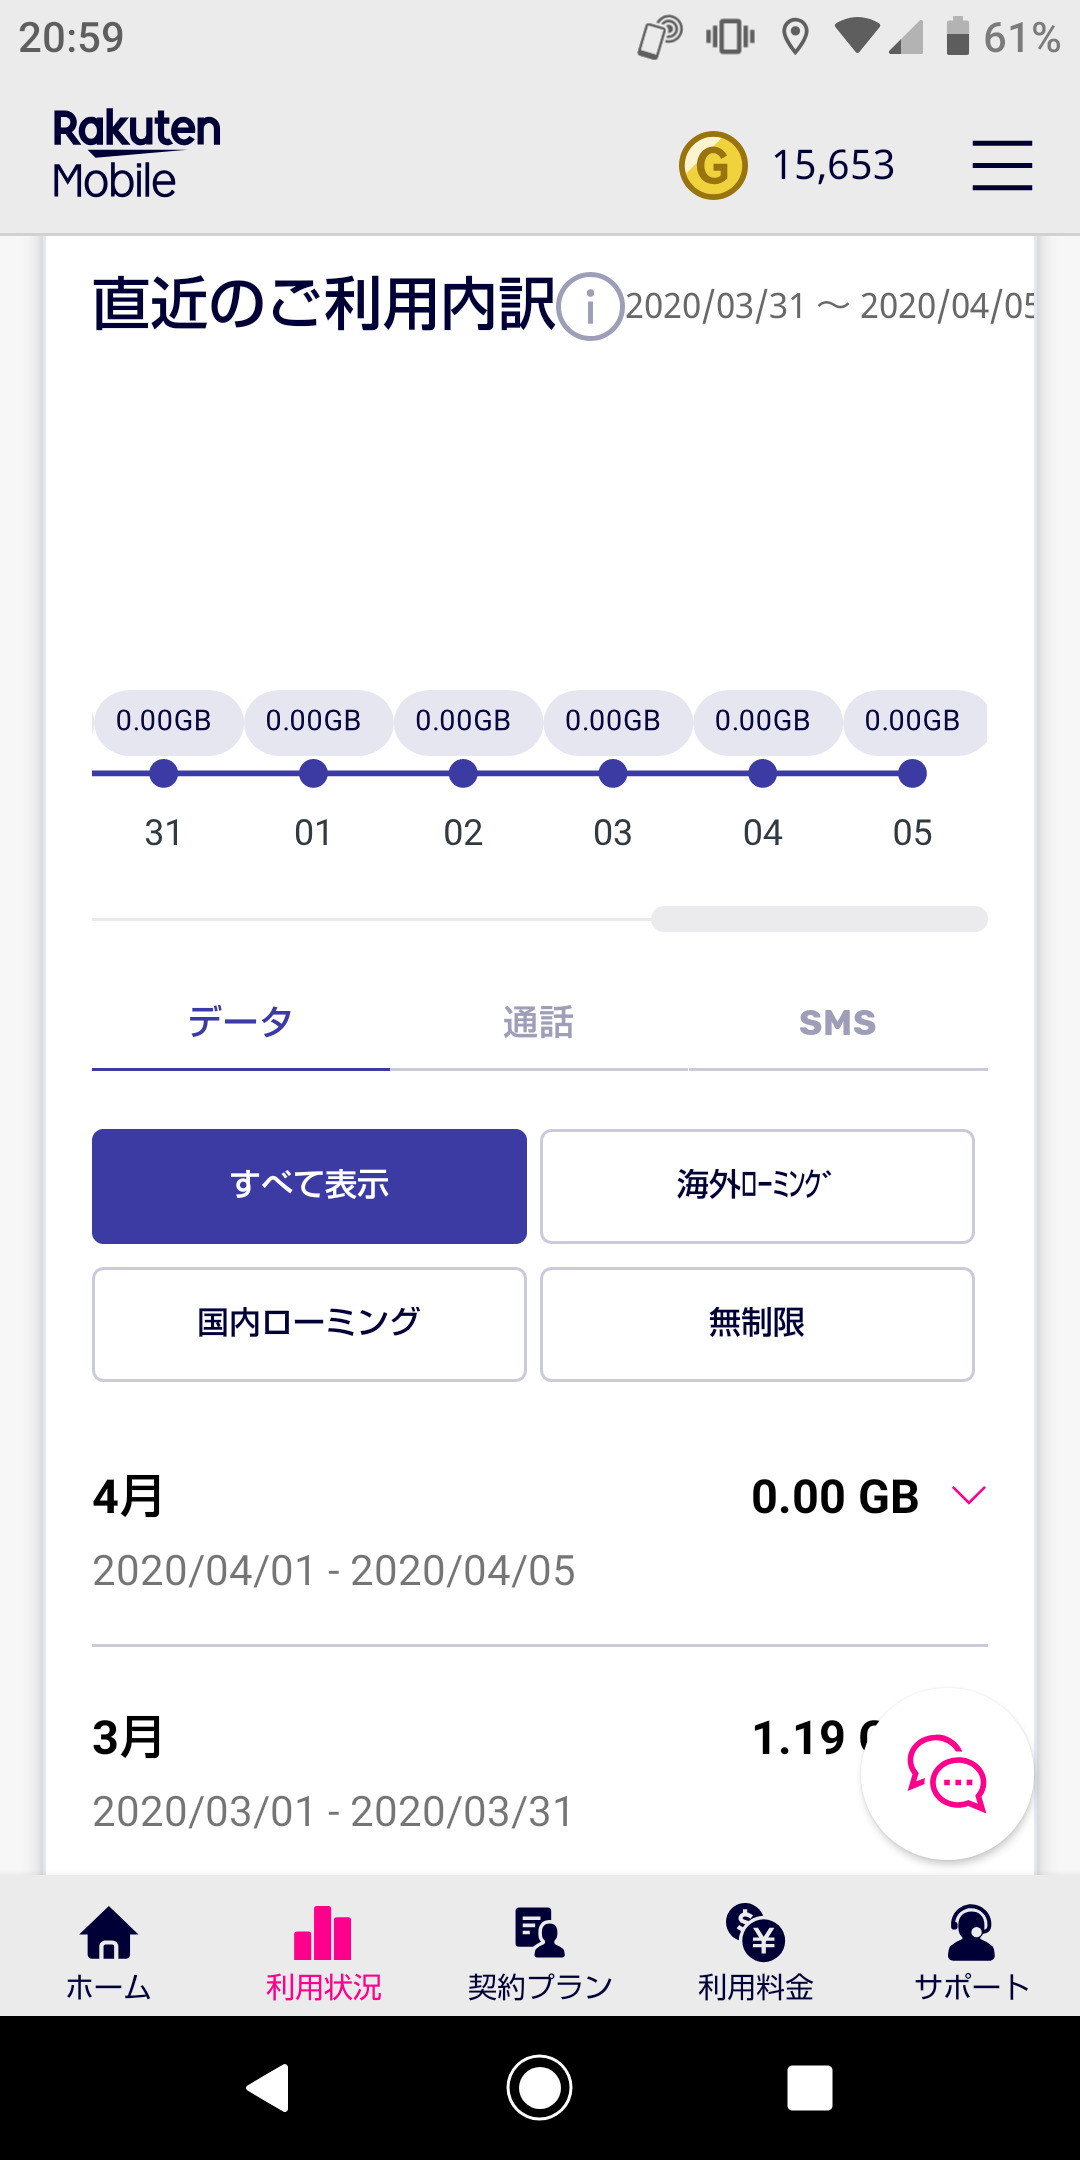Open サポート in bottom navigation
Image resolution: width=1080 pixels, height=2160 pixels.
tap(971, 1952)
